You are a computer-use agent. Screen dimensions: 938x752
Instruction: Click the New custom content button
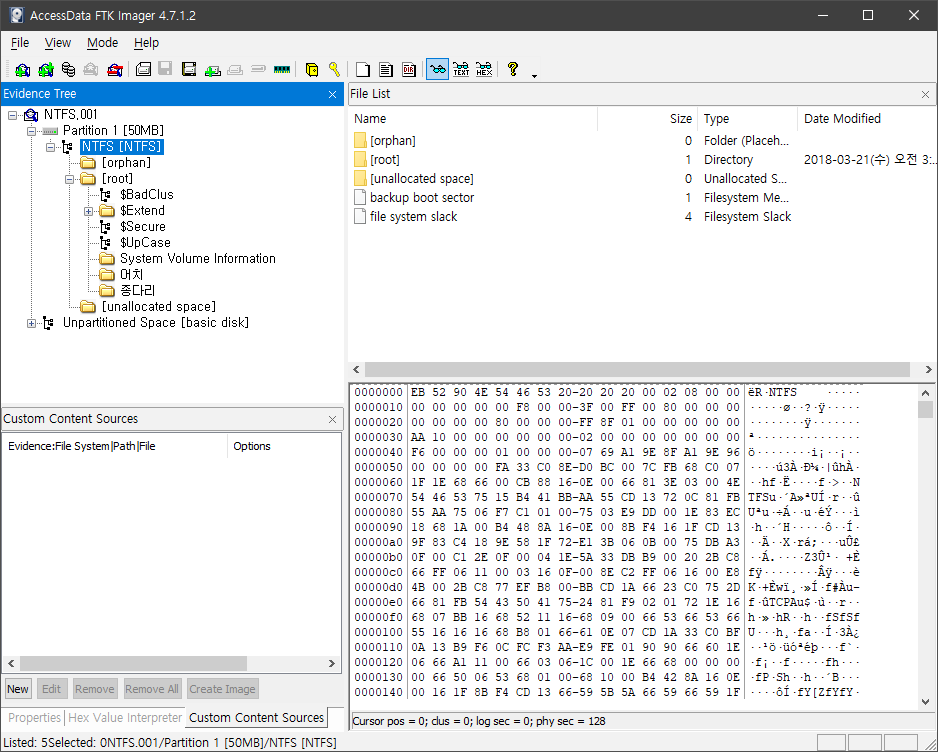pos(17,689)
